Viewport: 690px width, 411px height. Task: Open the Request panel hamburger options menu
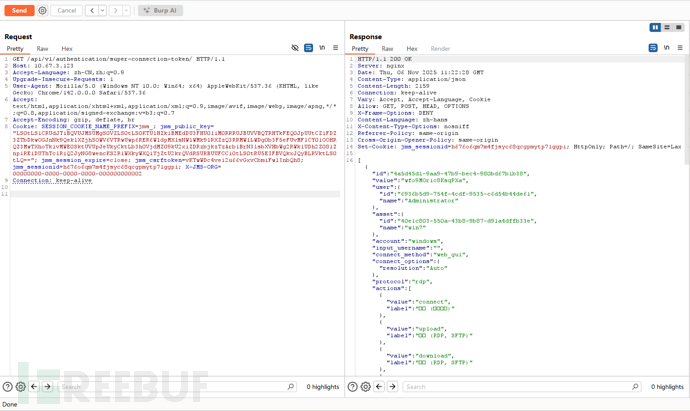click(x=335, y=48)
